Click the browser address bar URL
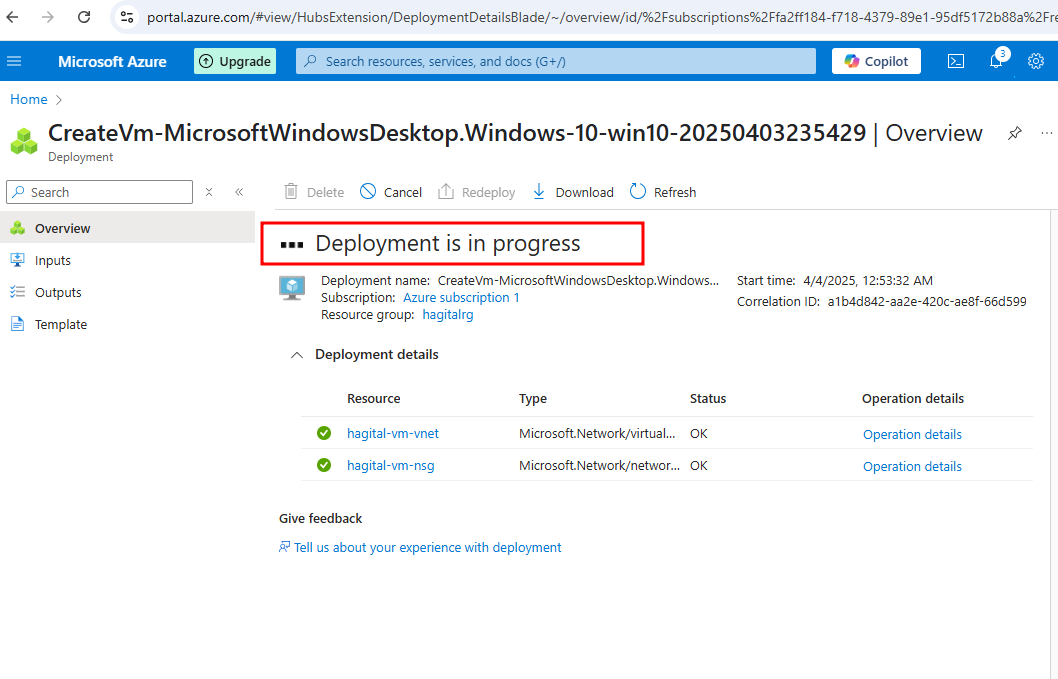Screen dimensions: 1058x679 [x=601, y=17]
